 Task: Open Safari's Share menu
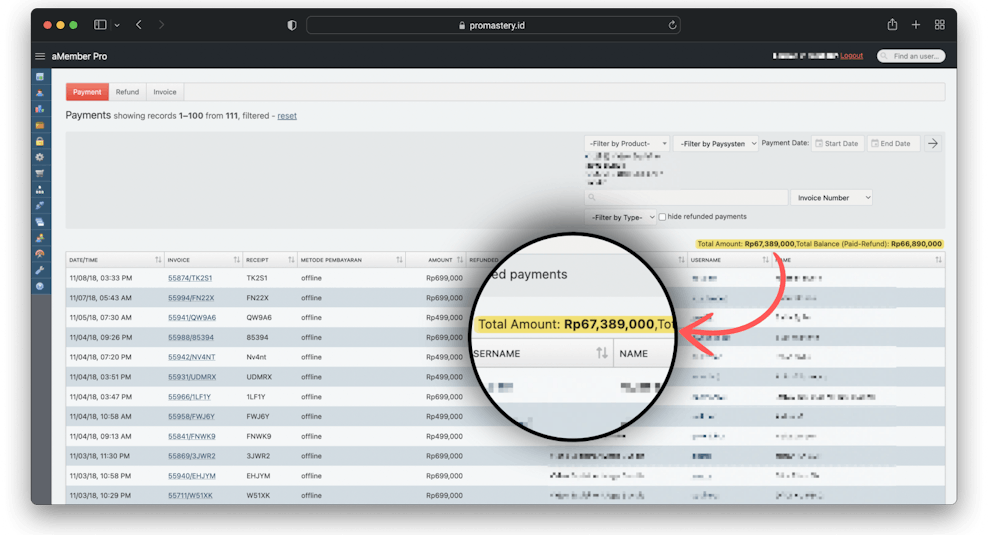tap(892, 25)
